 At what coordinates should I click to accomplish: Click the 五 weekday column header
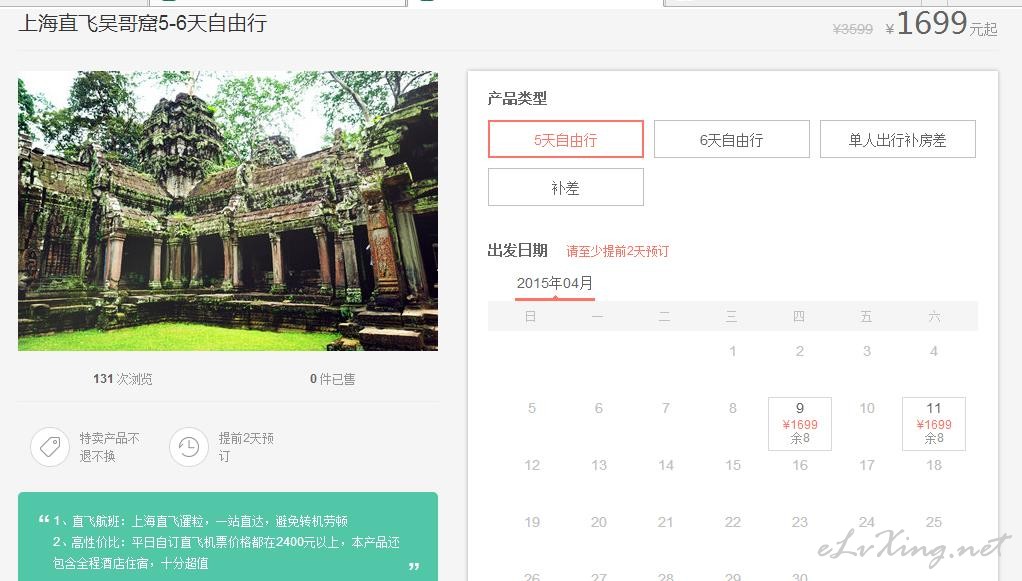click(x=866, y=316)
